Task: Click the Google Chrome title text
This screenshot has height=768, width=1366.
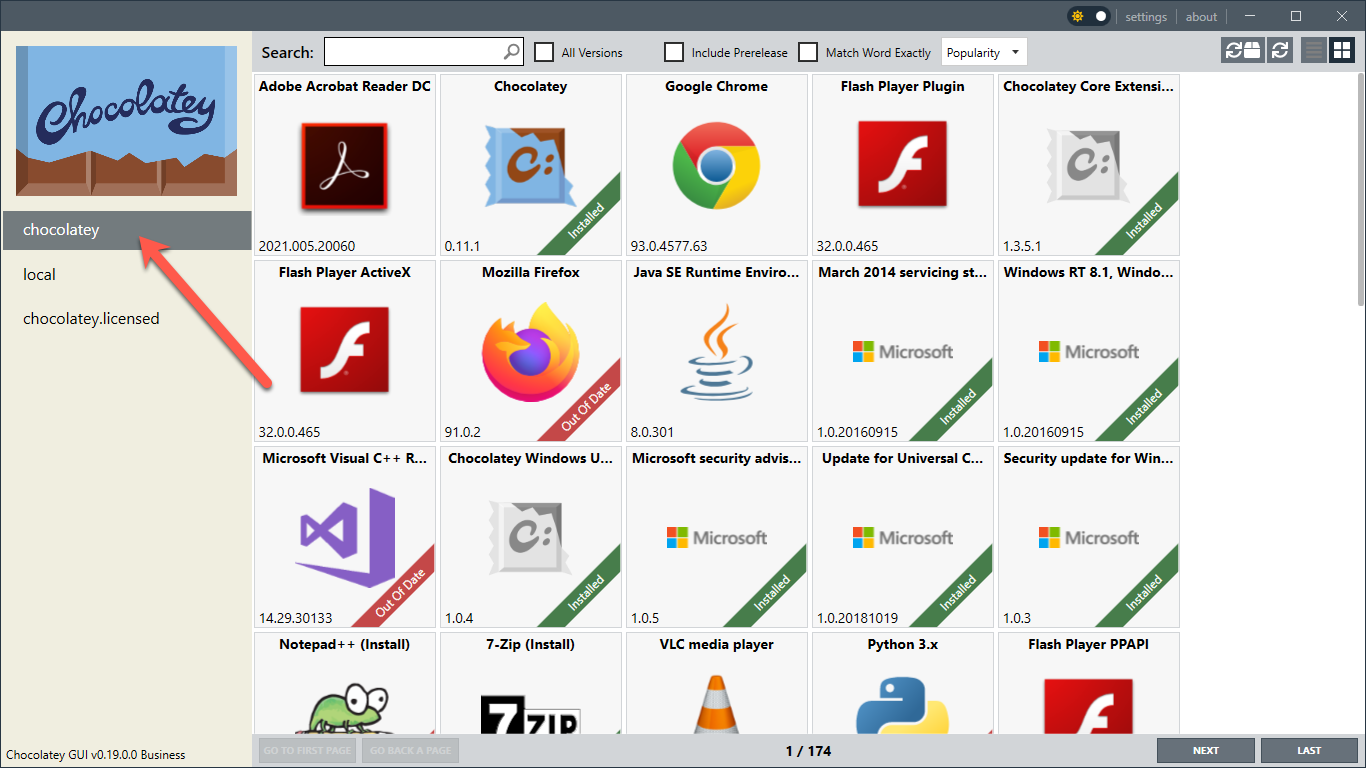Action: pos(716,86)
